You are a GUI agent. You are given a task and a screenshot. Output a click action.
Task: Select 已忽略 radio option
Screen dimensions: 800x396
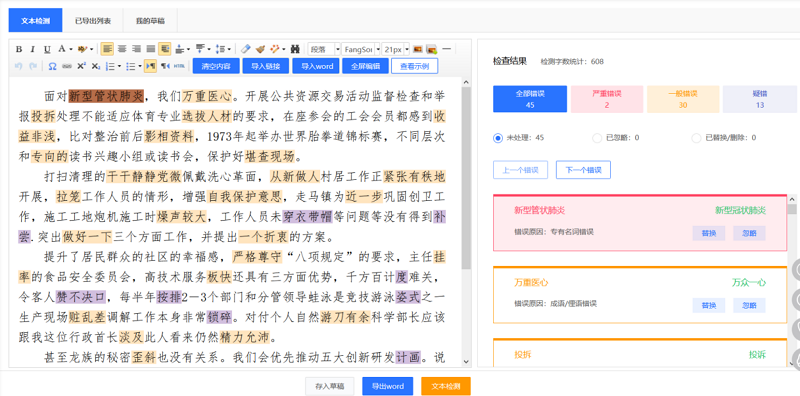point(597,138)
